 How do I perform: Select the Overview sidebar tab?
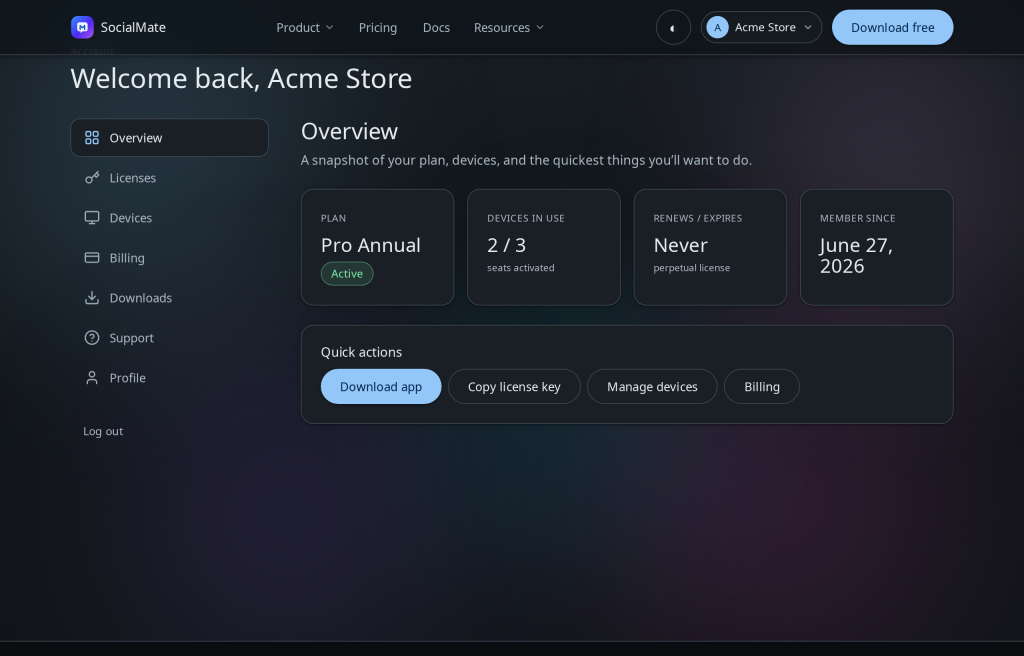(x=169, y=138)
